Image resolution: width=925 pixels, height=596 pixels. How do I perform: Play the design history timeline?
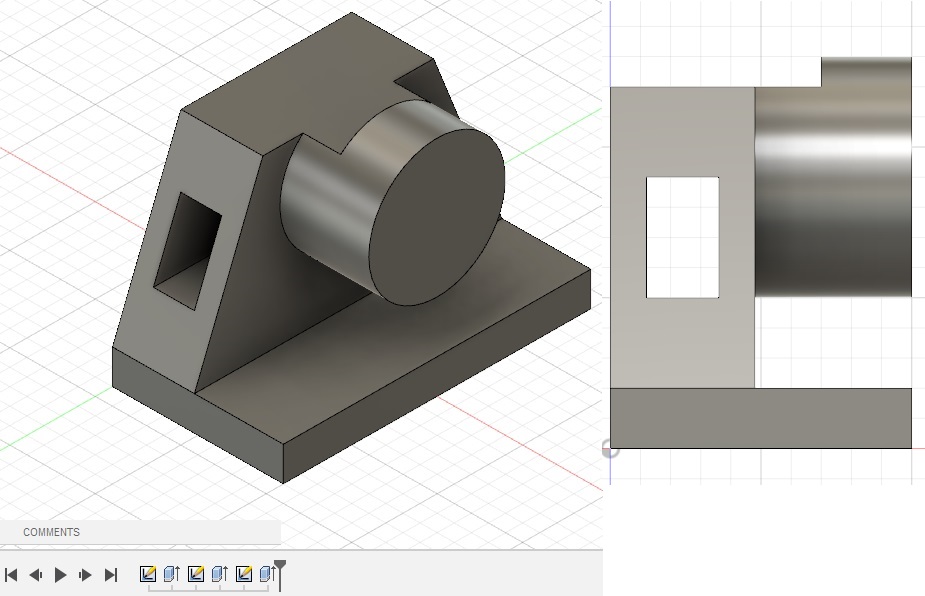[60, 575]
